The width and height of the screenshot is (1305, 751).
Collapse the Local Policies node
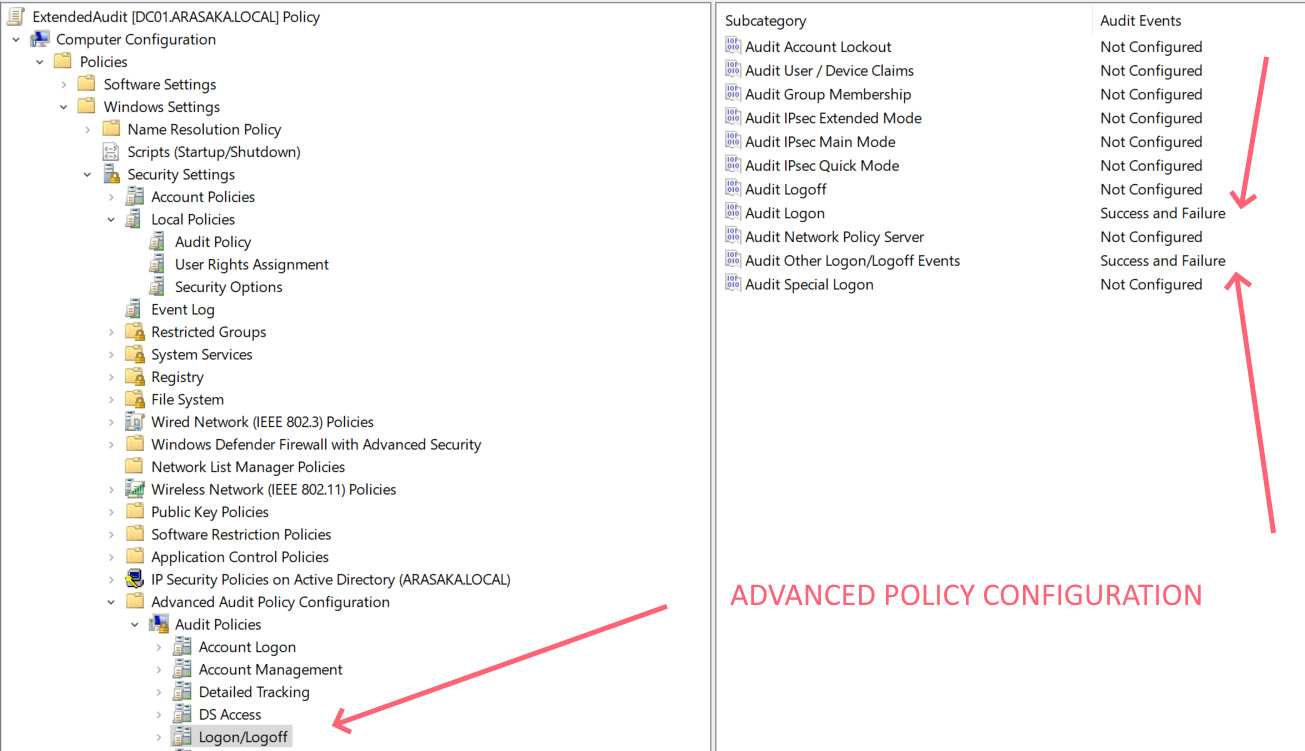pos(111,220)
